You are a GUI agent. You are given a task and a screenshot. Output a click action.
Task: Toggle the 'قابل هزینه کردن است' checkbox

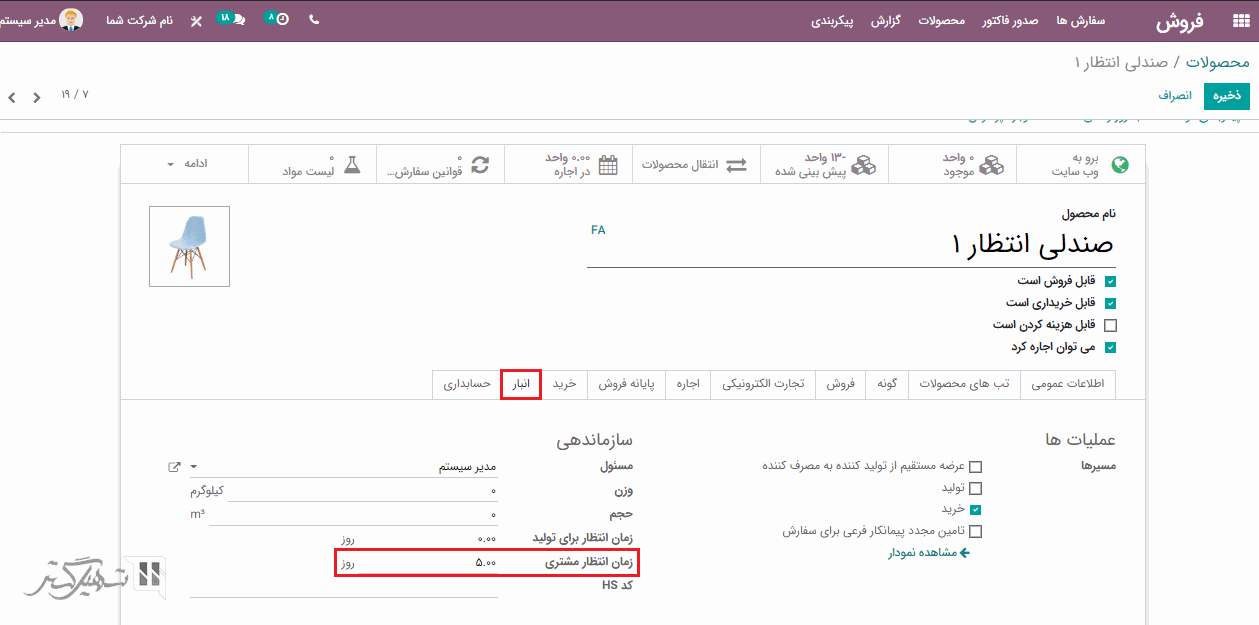pos(1110,325)
